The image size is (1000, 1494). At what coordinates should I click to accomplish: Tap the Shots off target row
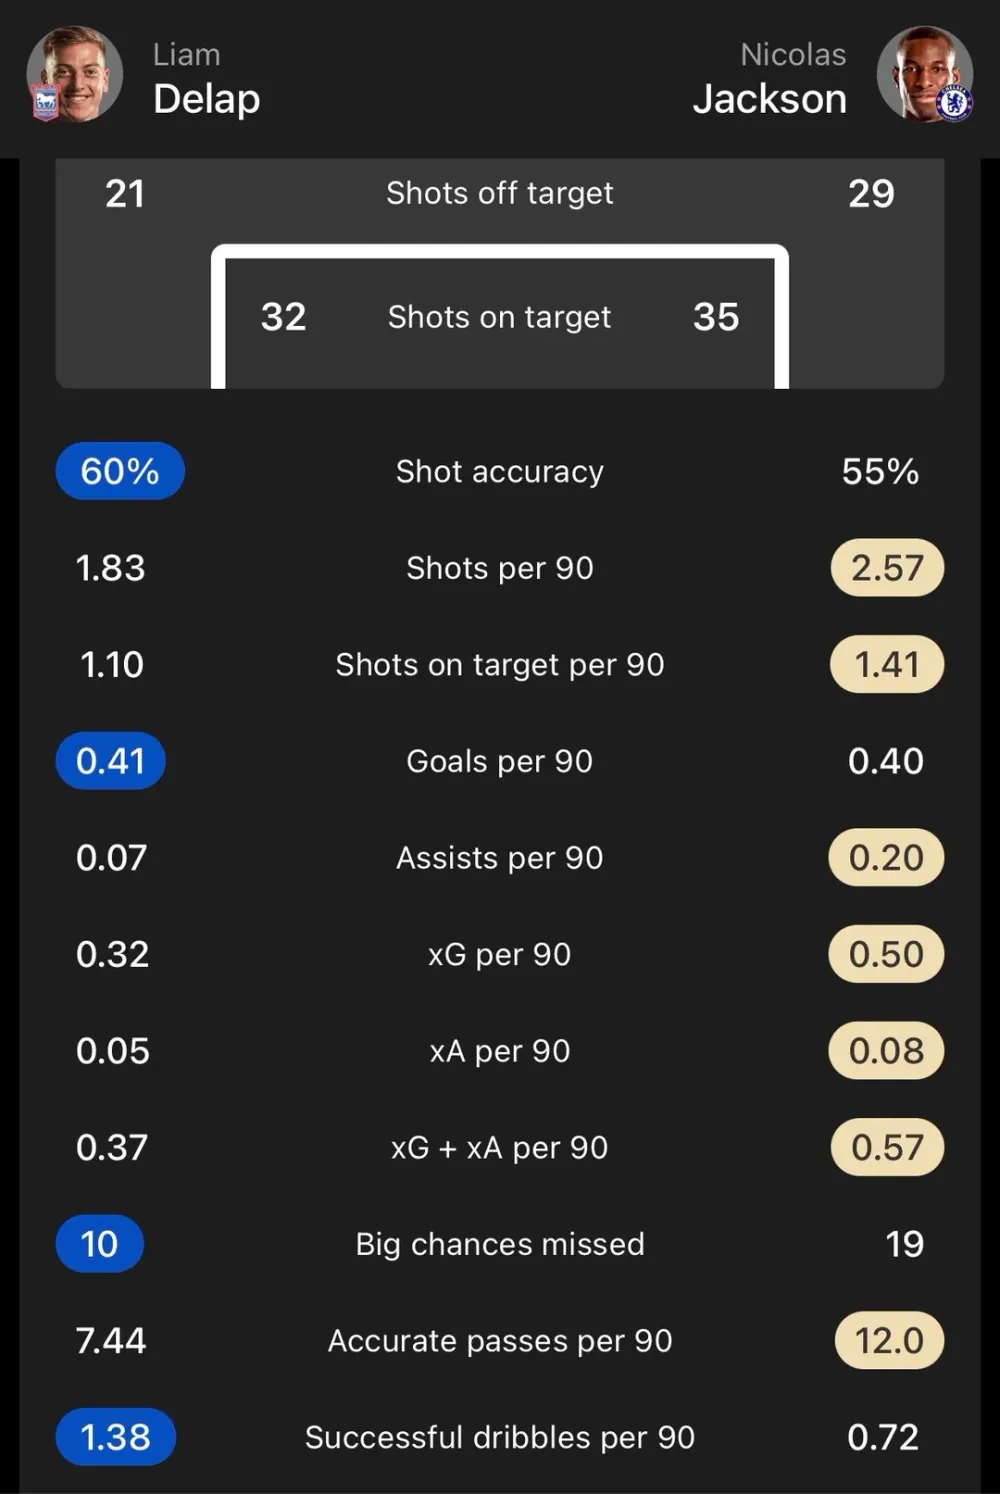(500, 193)
